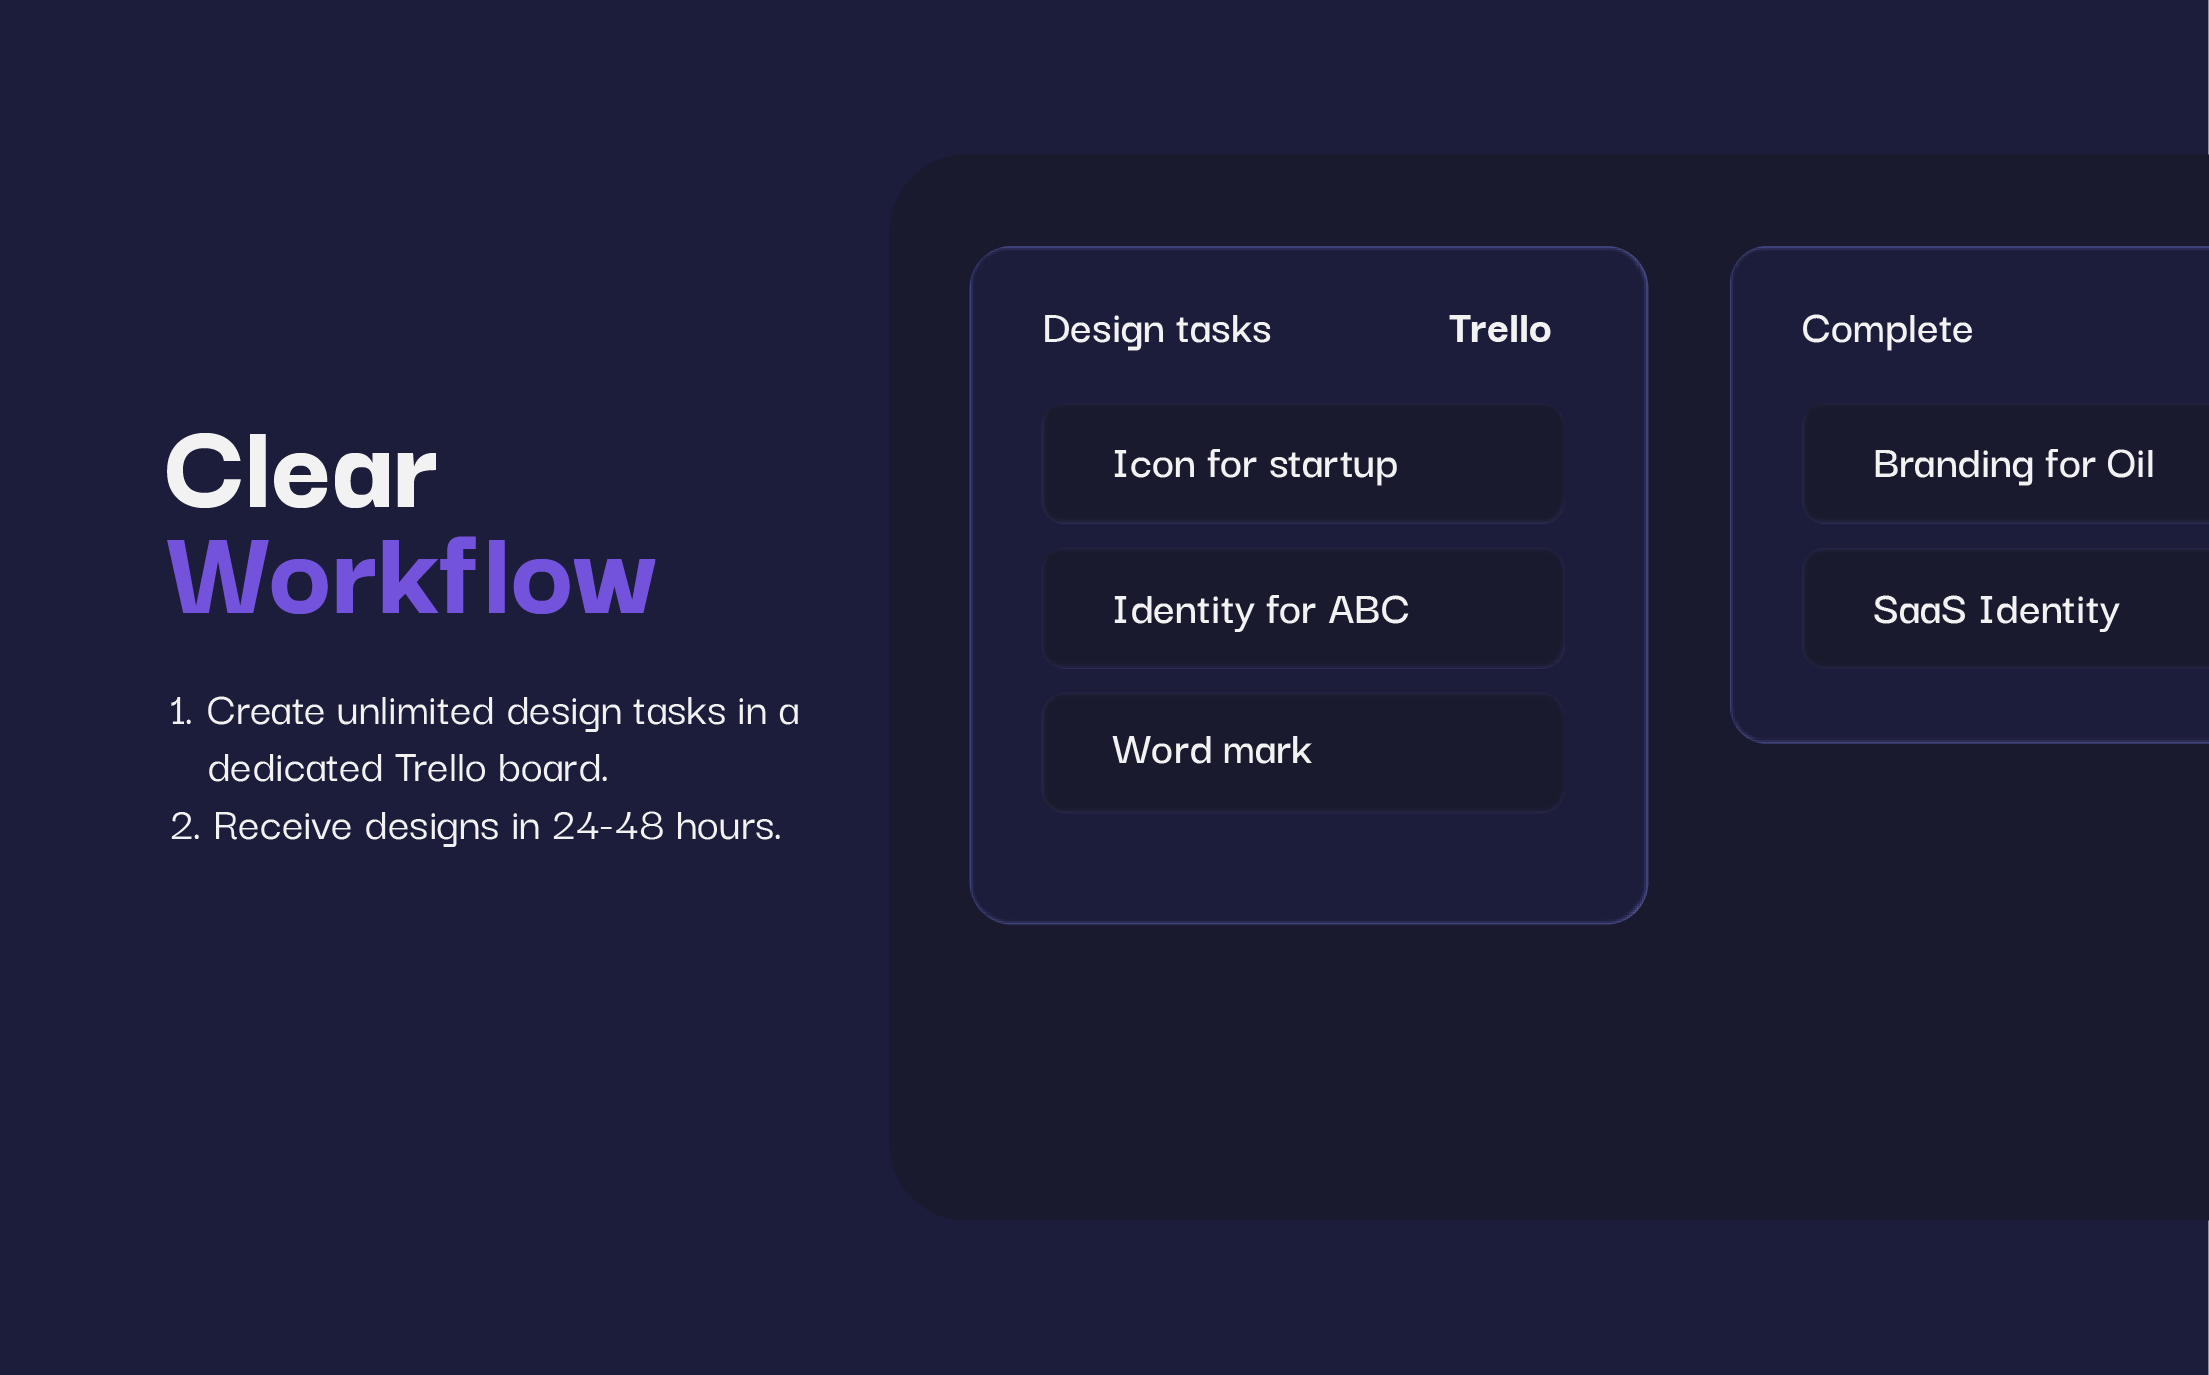2209x1375 pixels.
Task: Click 'Create unlimited design tasks' text line
Action: coord(502,711)
